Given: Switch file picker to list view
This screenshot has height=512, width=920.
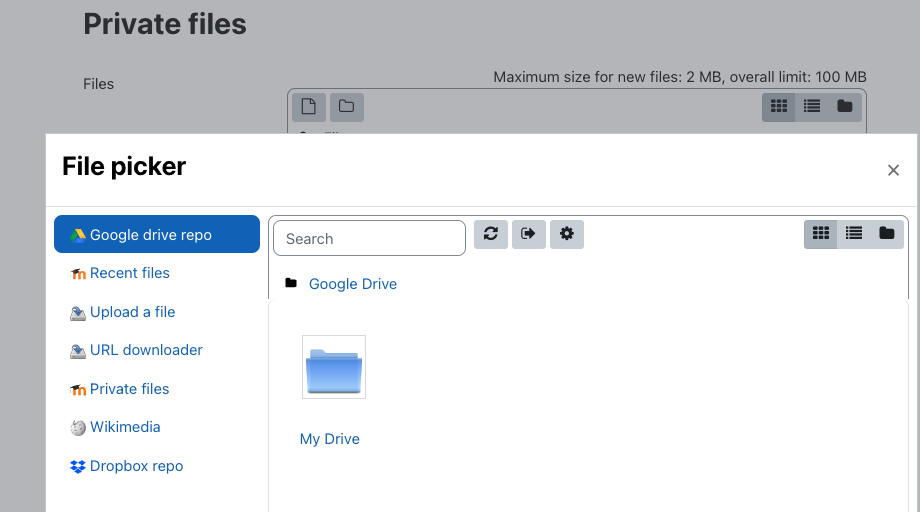Looking at the screenshot, I should pyautogui.click(x=854, y=233).
